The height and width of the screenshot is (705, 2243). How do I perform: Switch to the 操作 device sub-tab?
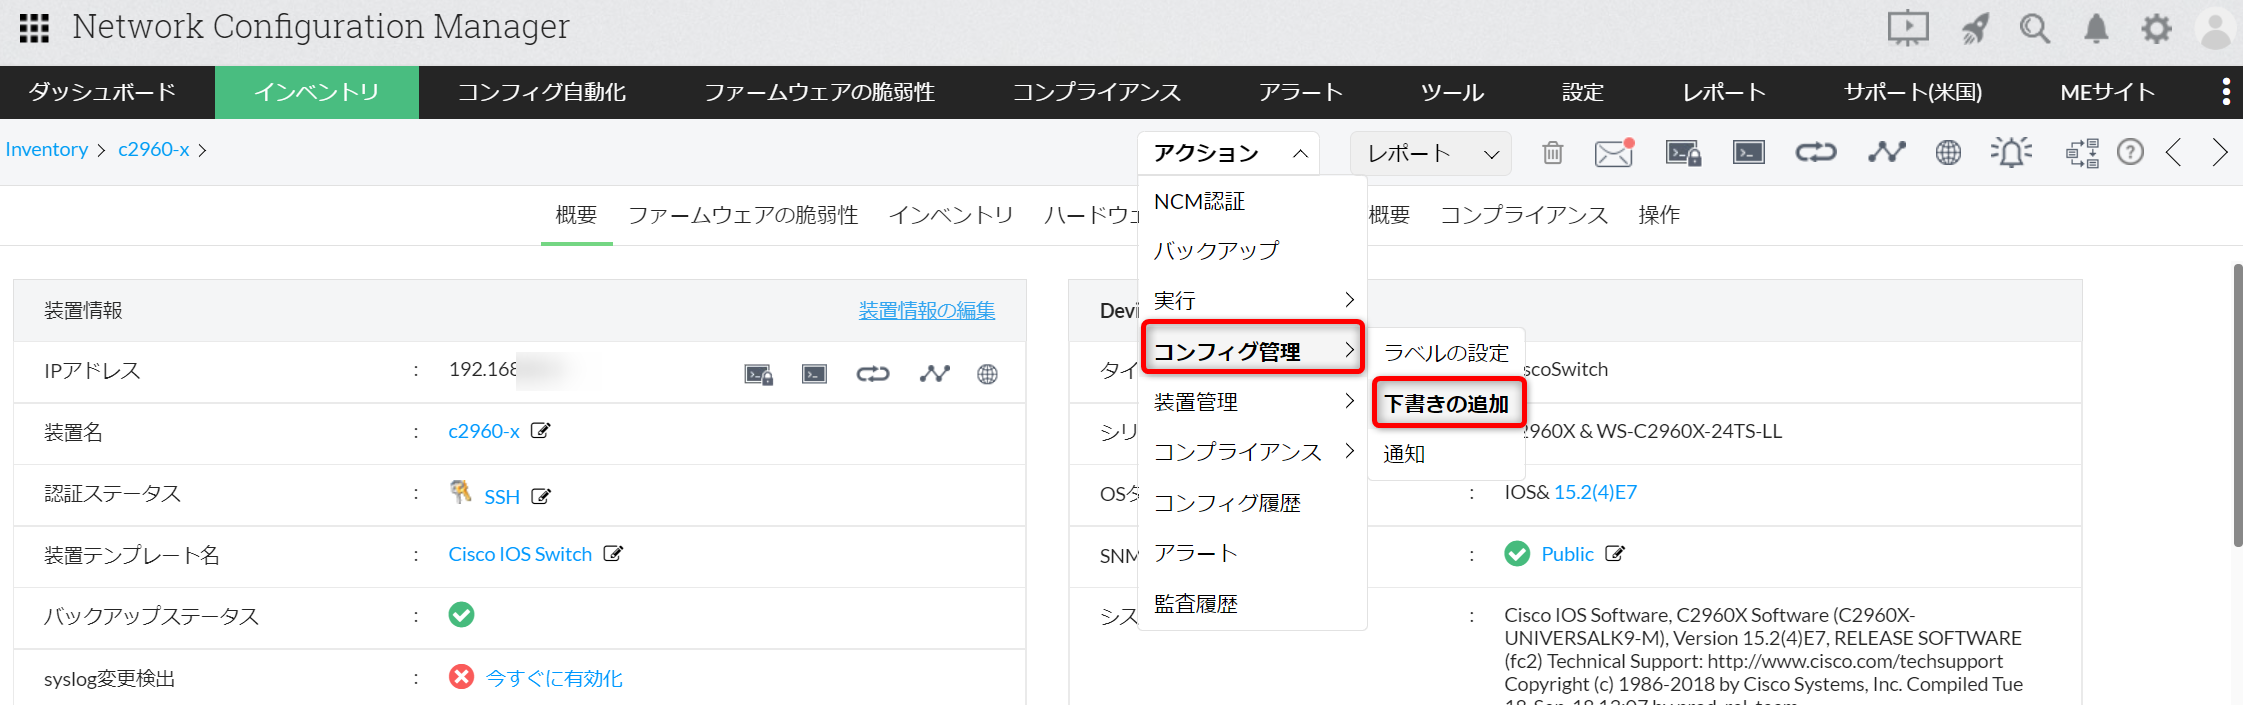pos(1659,215)
